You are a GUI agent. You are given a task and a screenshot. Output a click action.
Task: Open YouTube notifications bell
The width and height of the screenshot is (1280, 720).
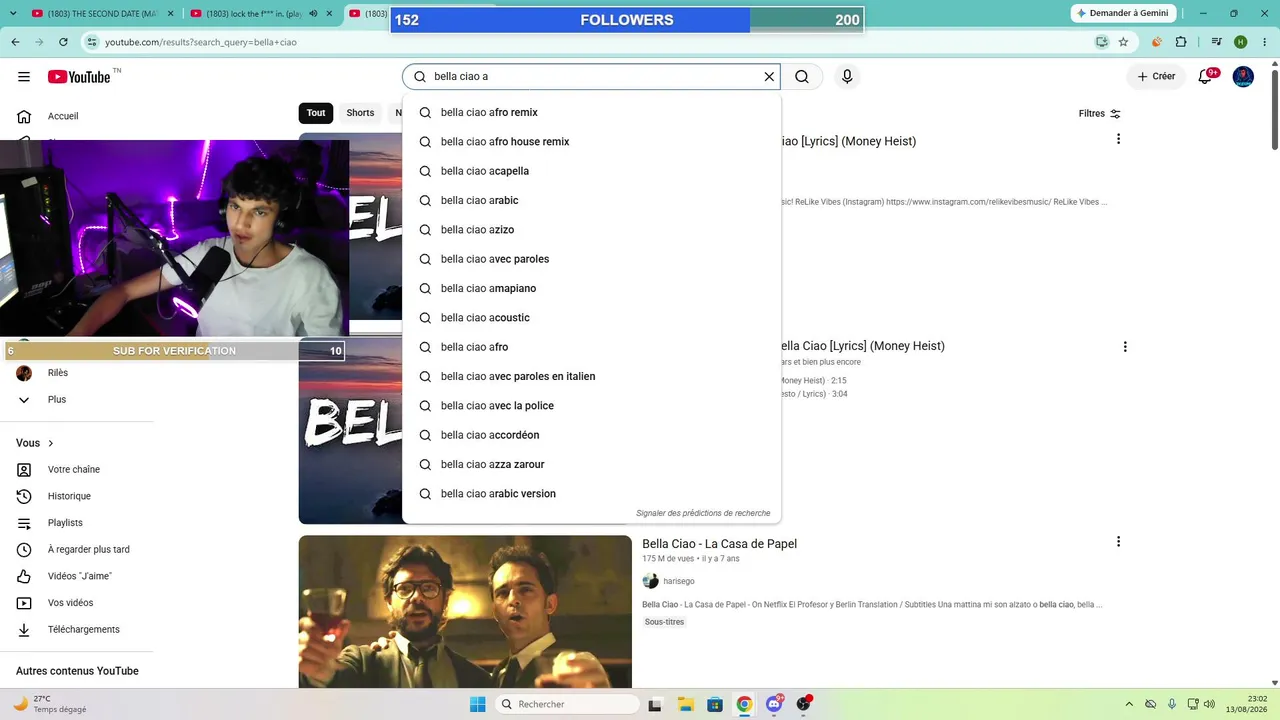click(1209, 77)
